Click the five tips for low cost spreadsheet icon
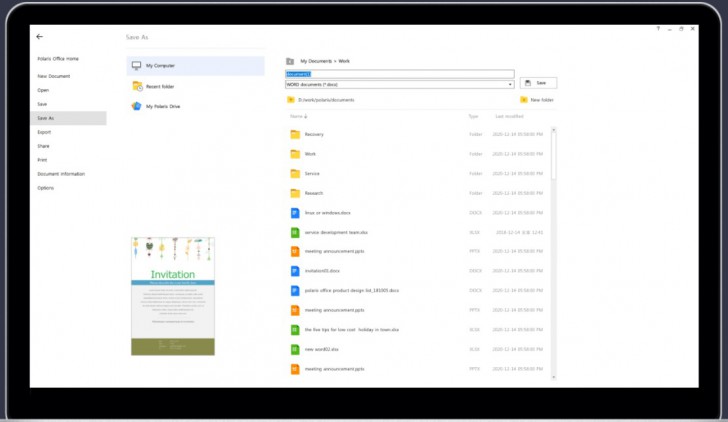 (295, 330)
